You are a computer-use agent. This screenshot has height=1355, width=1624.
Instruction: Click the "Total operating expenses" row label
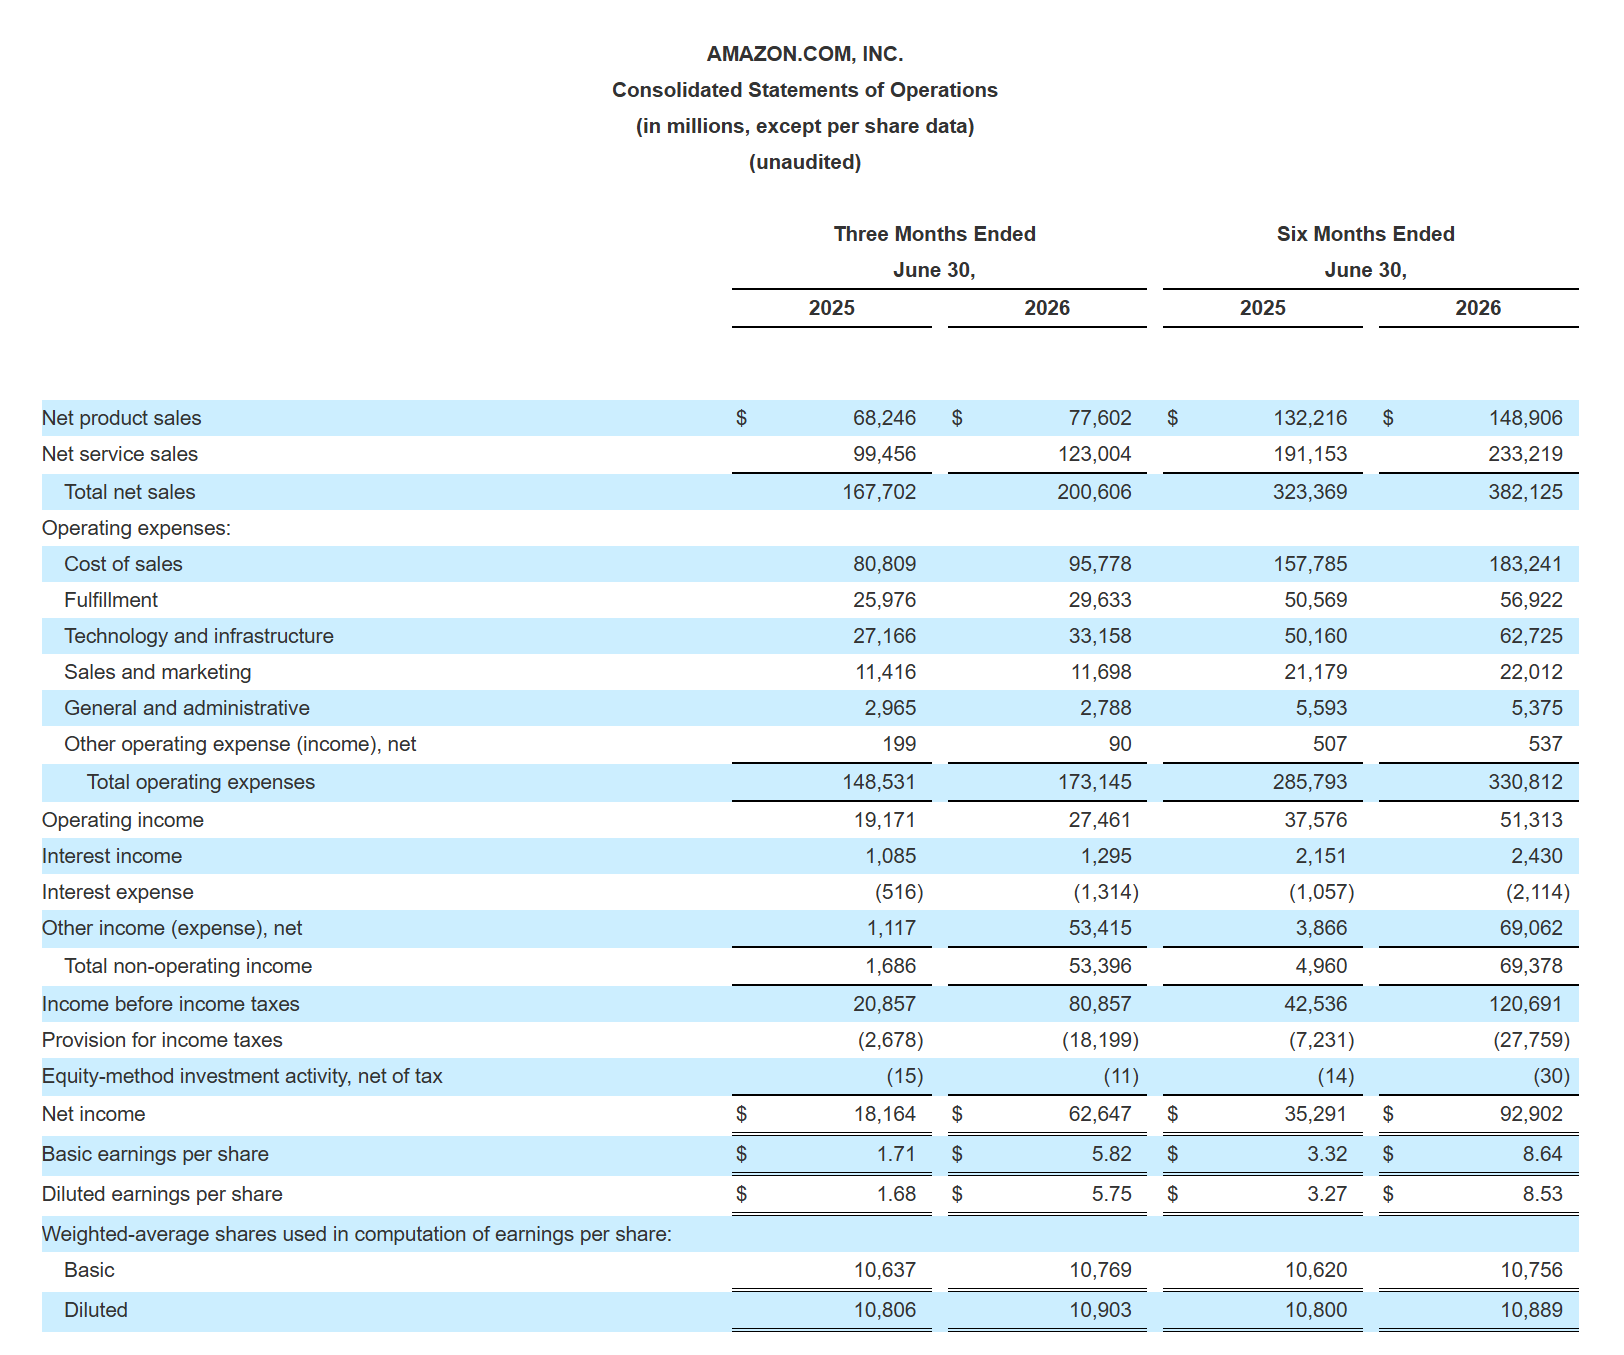pyautogui.click(x=201, y=782)
